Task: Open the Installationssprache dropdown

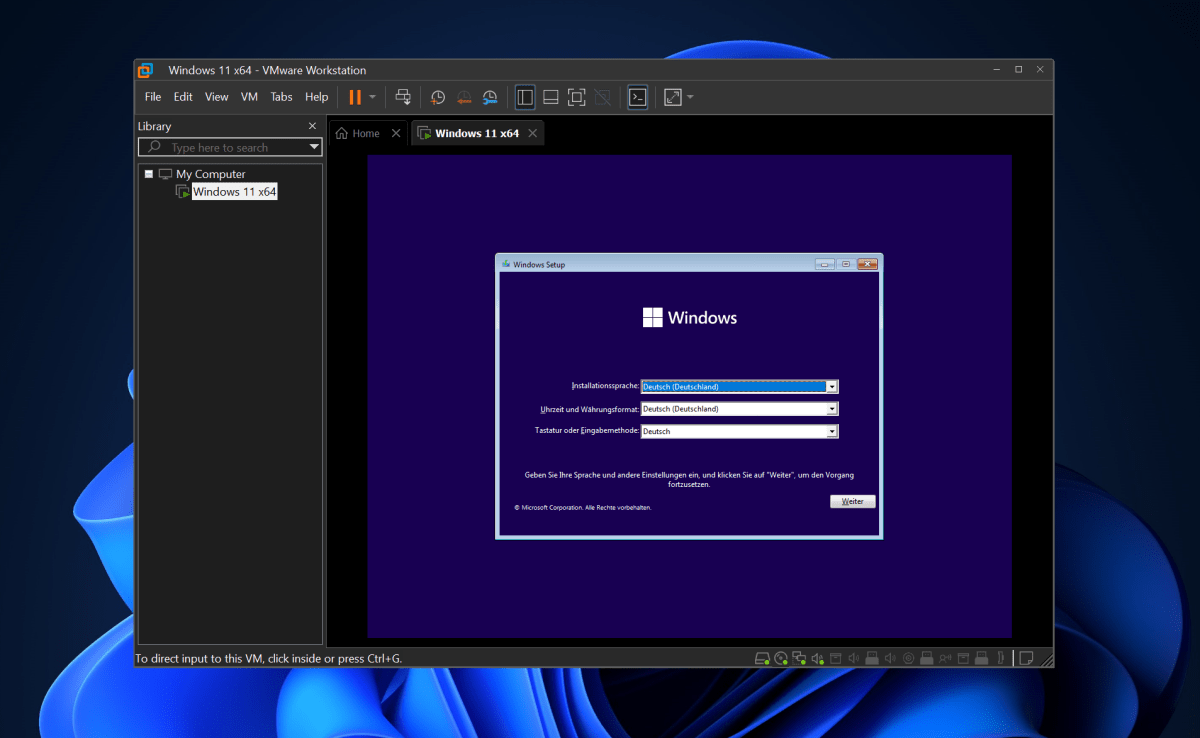Action: pyautogui.click(x=831, y=386)
